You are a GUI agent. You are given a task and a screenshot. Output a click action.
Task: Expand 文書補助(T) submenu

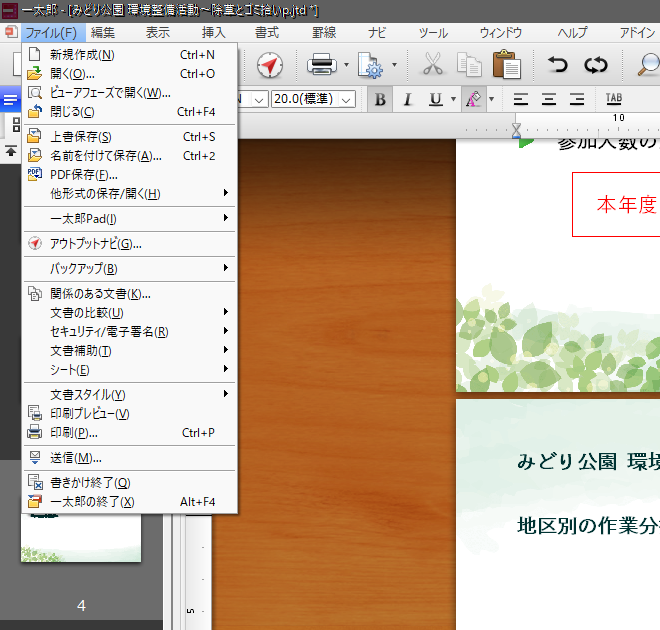click(130, 351)
